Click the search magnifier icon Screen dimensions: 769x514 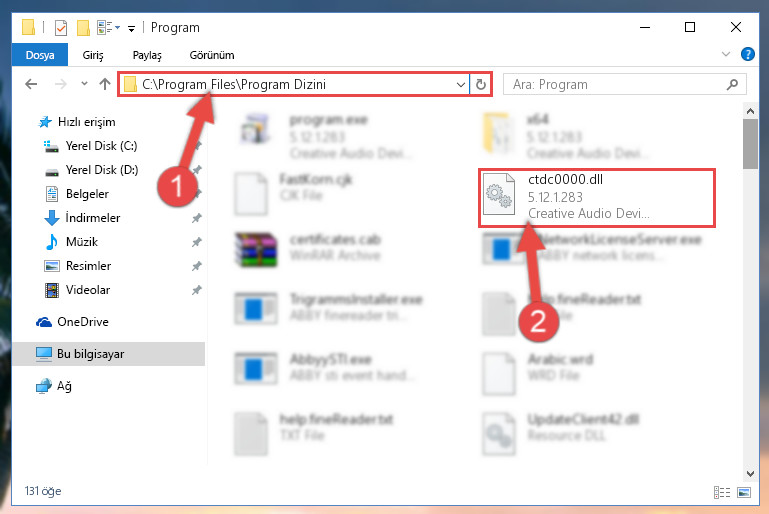pyautogui.click(x=732, y=84)
